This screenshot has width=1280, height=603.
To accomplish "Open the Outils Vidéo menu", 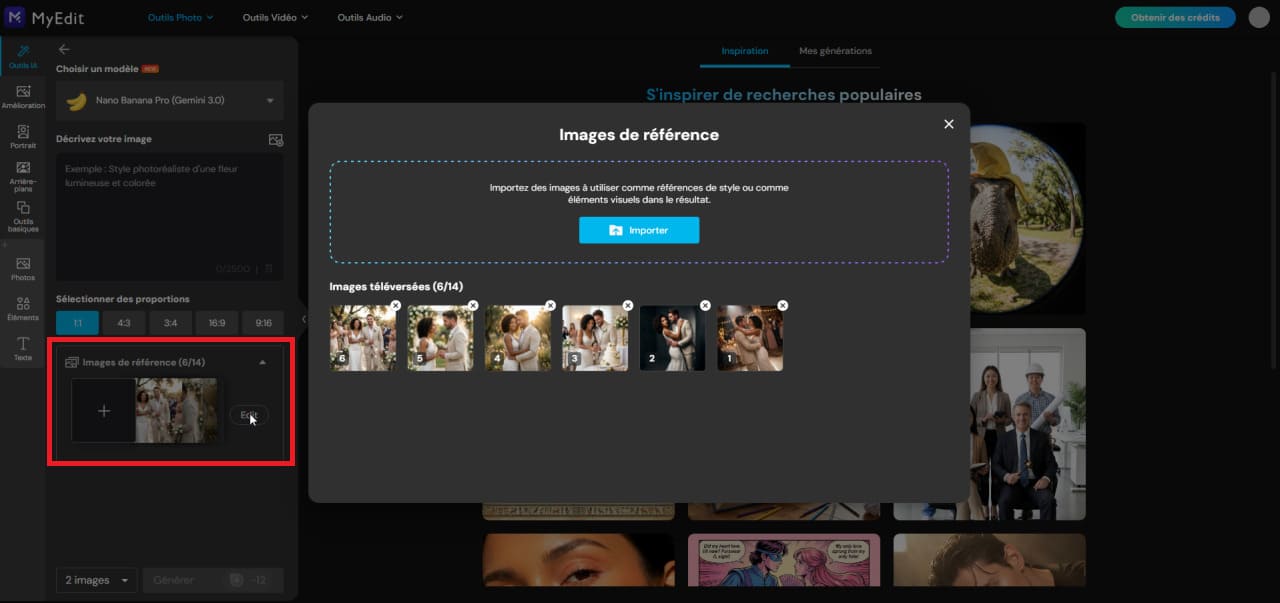I will tap(273, 17).
